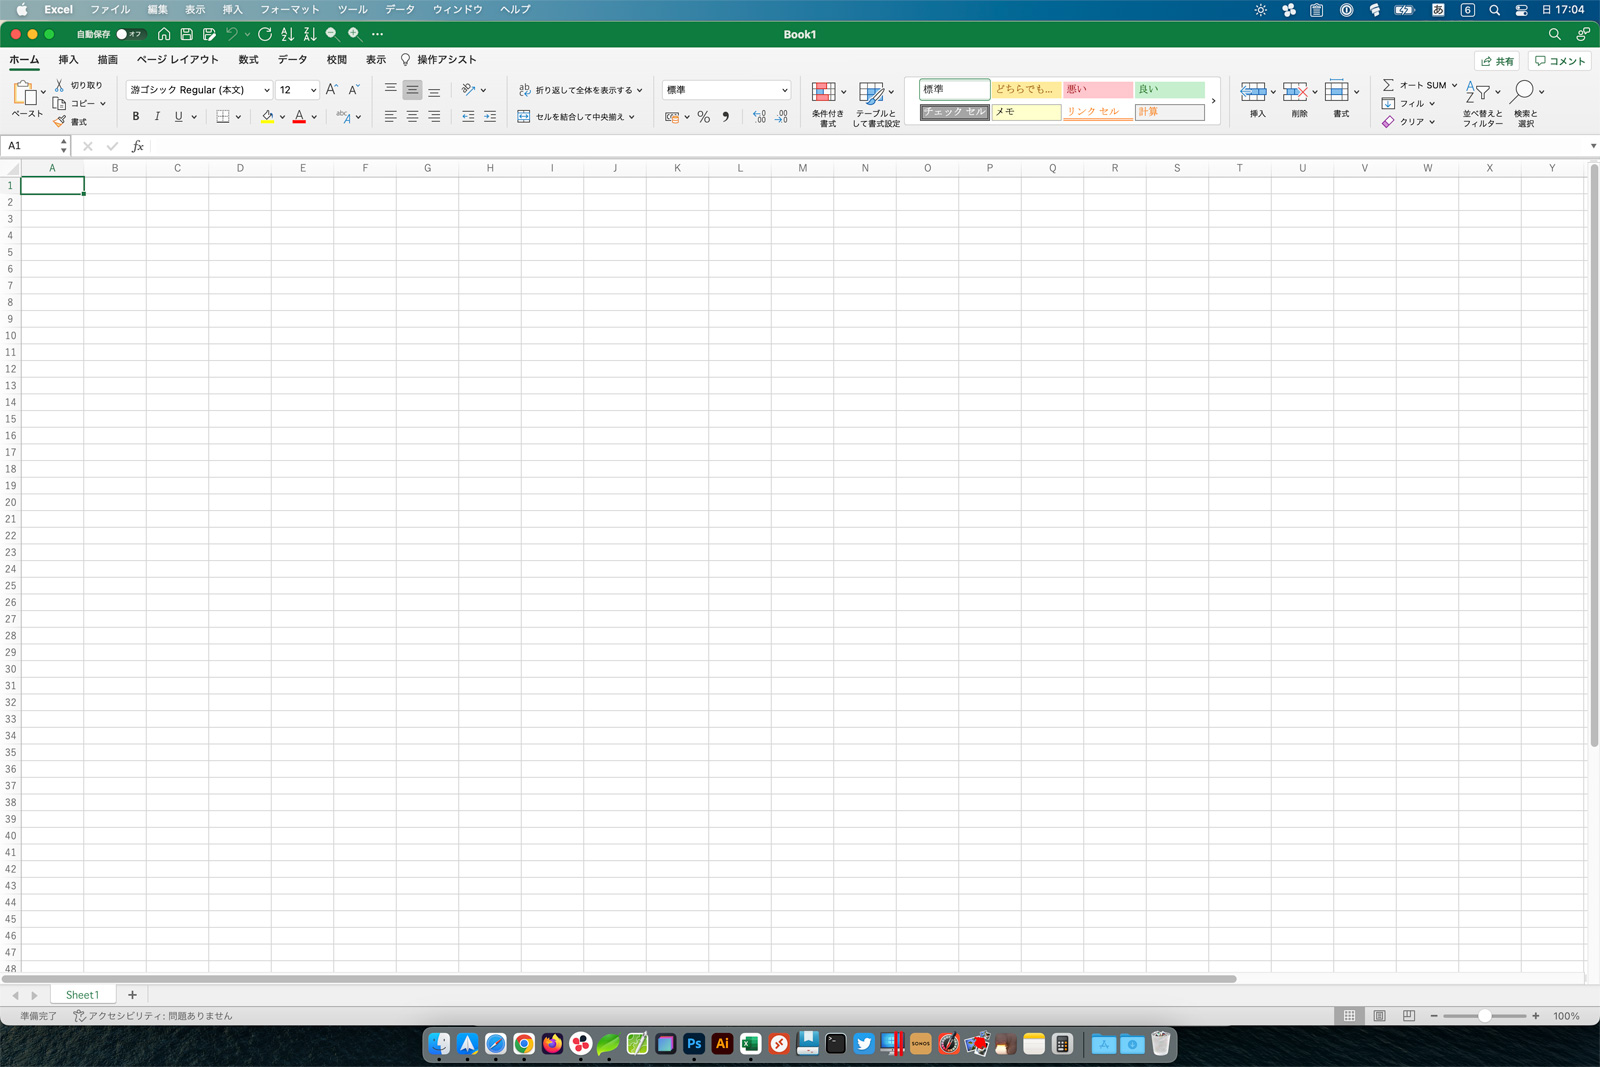Add a new sheet with the plus button

coord(132,995)
